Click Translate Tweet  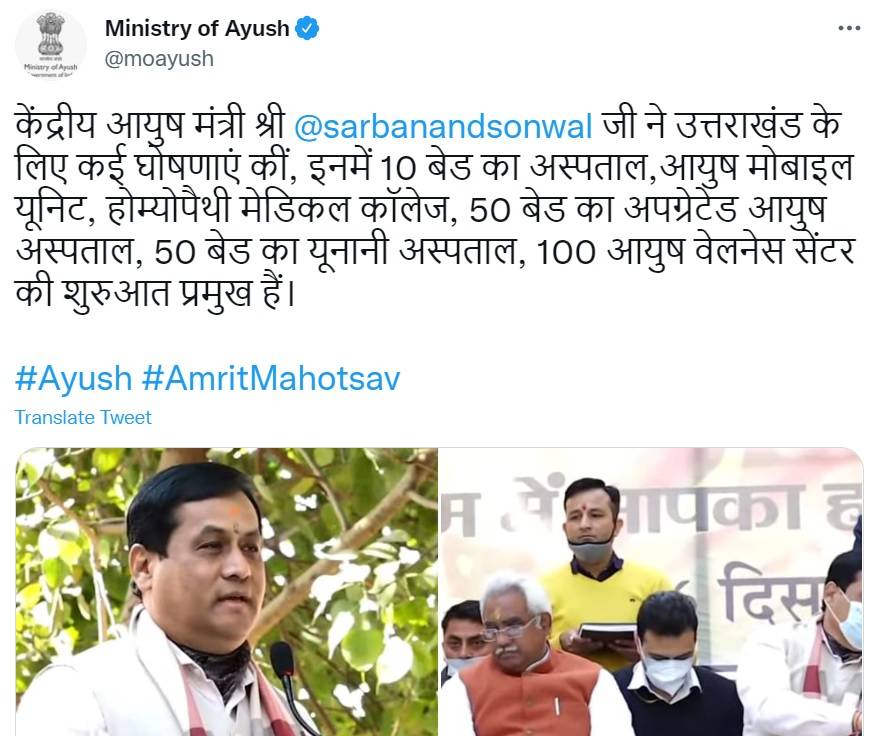pos(83,417)
